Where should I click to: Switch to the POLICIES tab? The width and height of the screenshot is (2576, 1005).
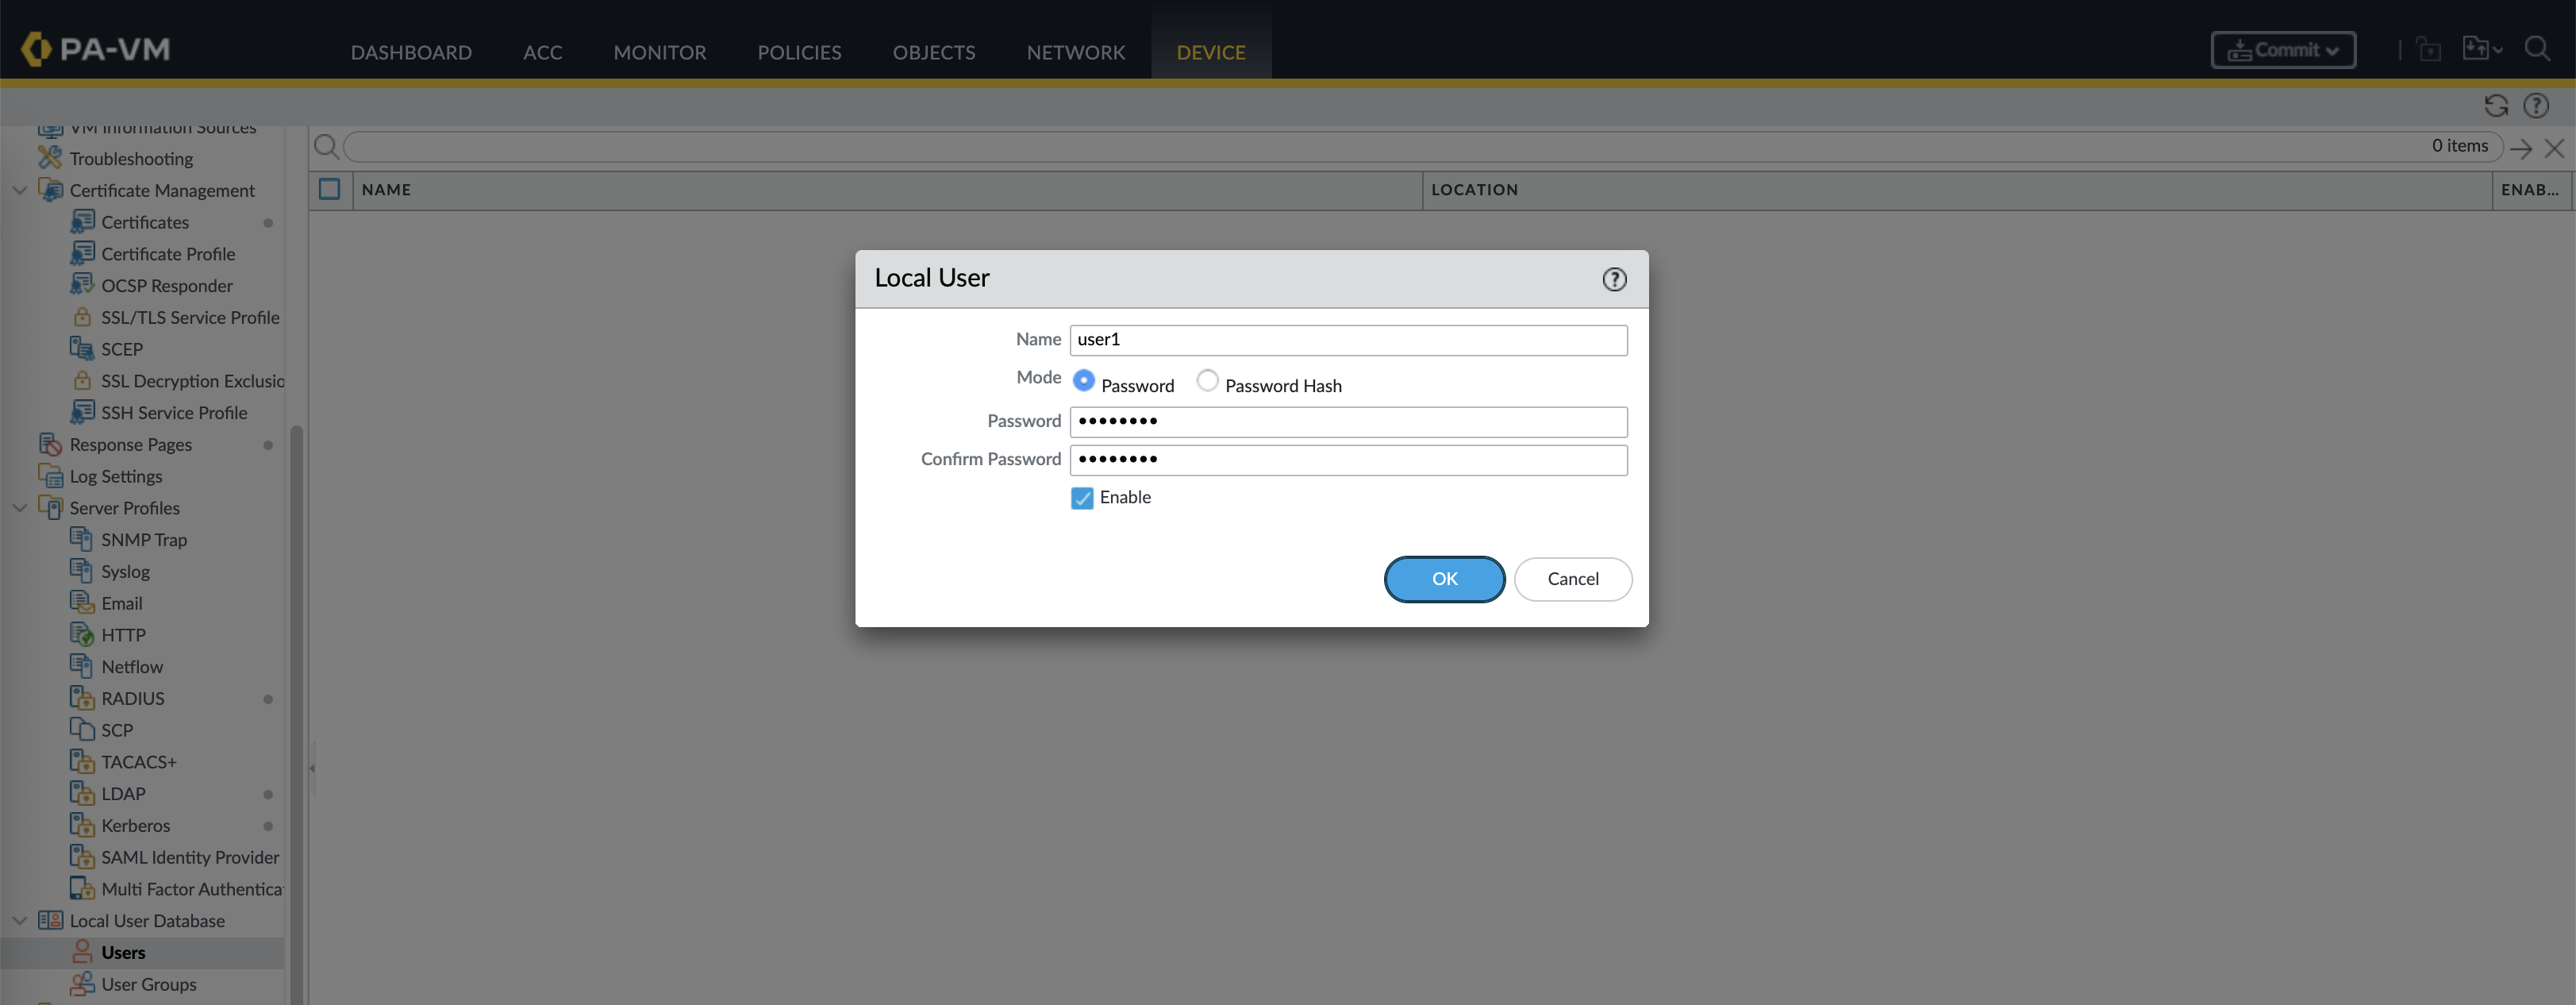tap(798, 52)
